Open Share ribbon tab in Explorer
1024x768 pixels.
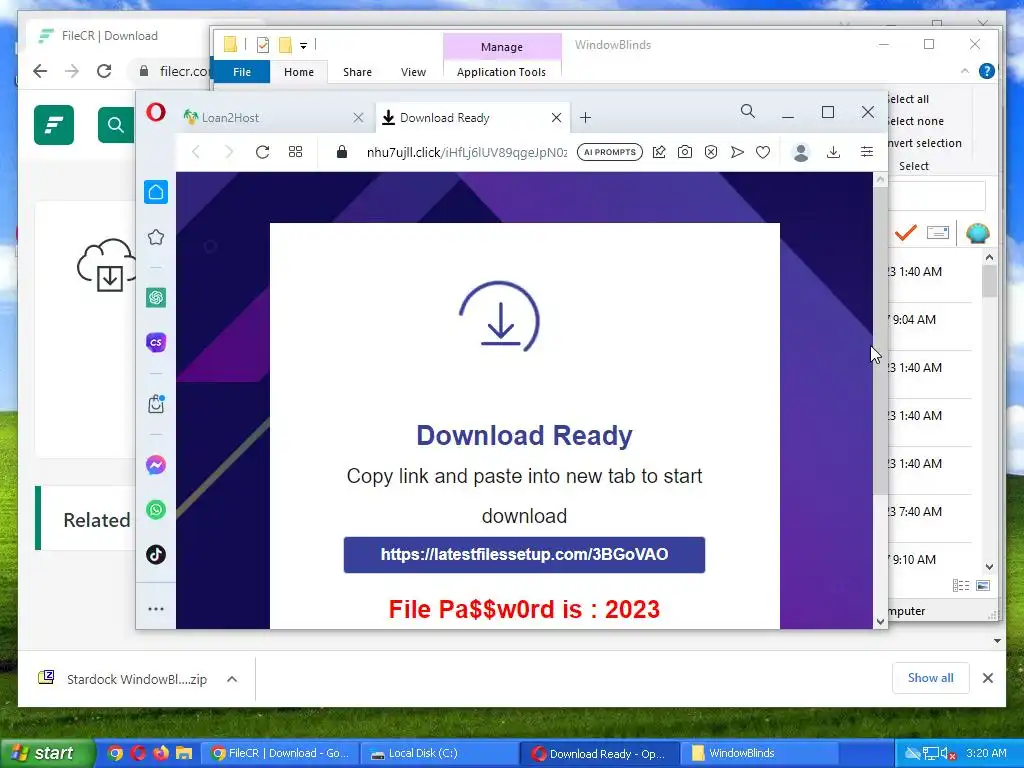tap(357, 72)
